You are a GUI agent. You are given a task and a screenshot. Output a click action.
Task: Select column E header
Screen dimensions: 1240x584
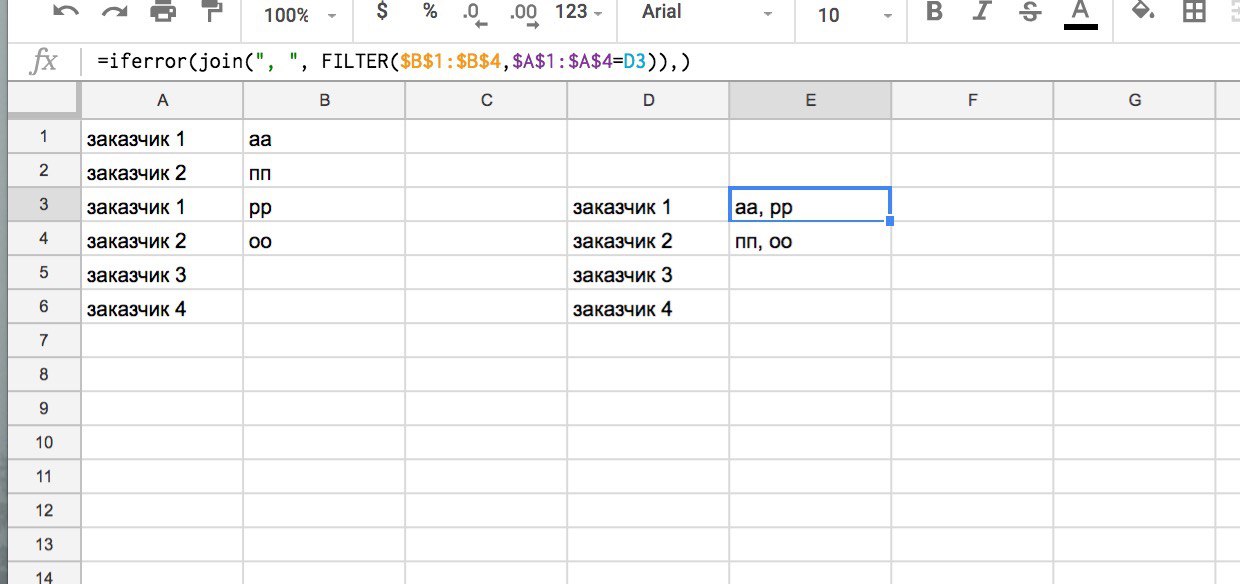click(x=810, y=100)
